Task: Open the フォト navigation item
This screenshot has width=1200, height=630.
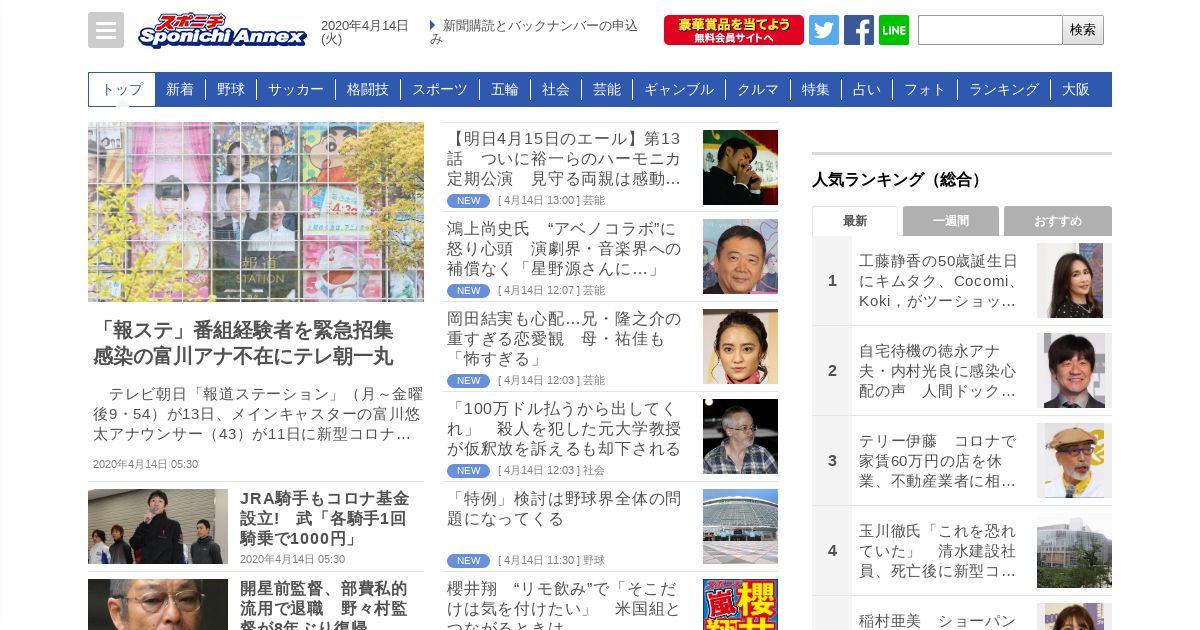Action: (925, 89)
